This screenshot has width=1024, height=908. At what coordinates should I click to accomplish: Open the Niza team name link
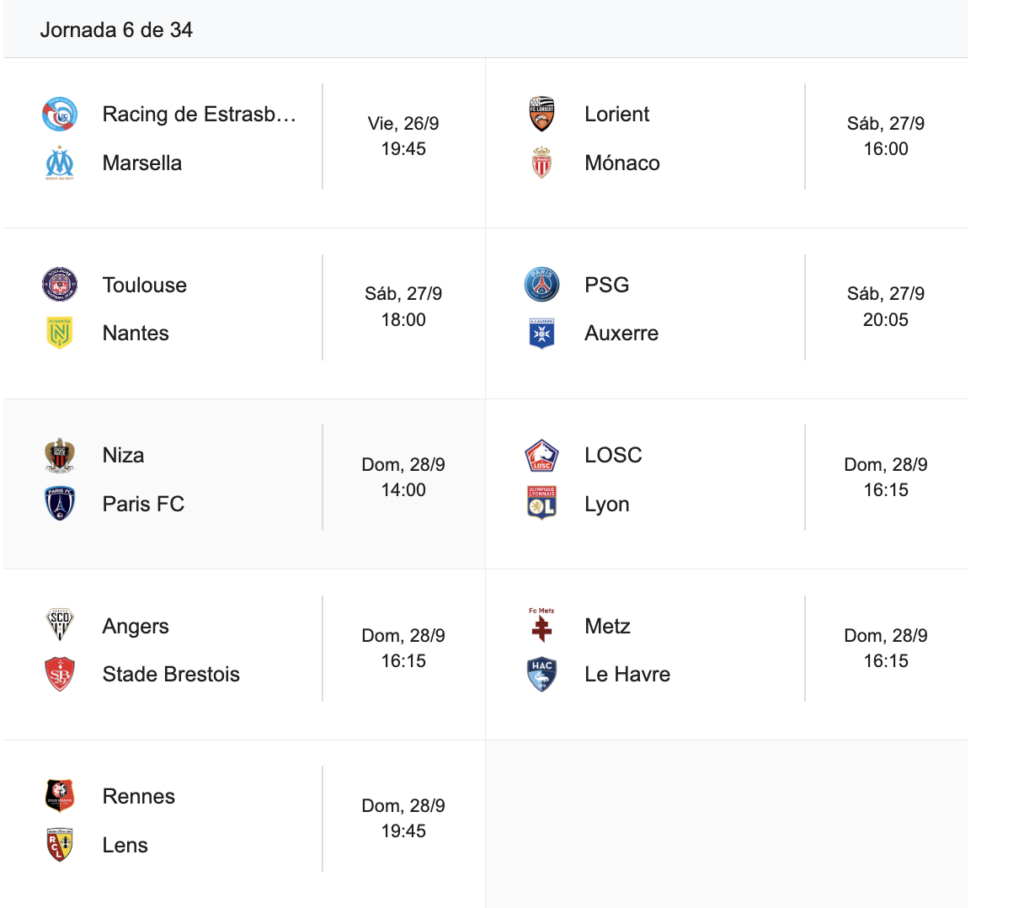pos(123,455)
